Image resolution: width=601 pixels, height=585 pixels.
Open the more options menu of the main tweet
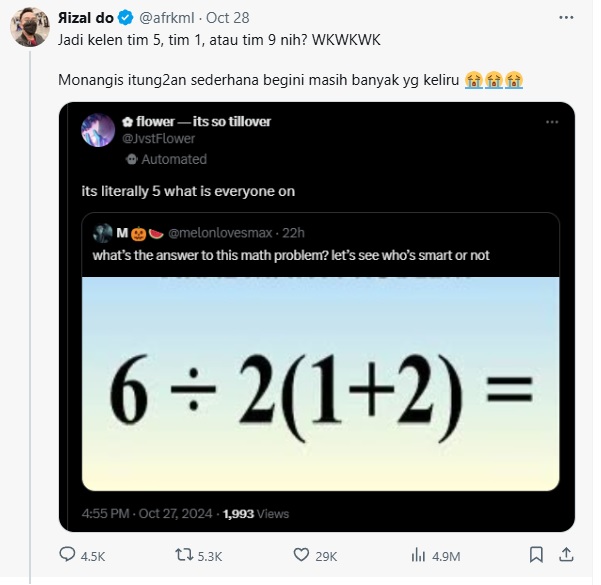tap(567, 18)
